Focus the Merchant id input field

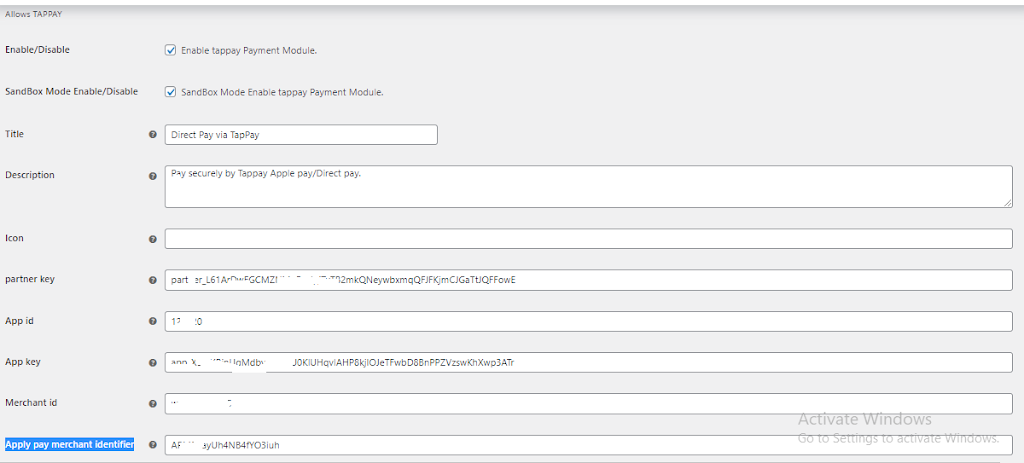[588, 404]
